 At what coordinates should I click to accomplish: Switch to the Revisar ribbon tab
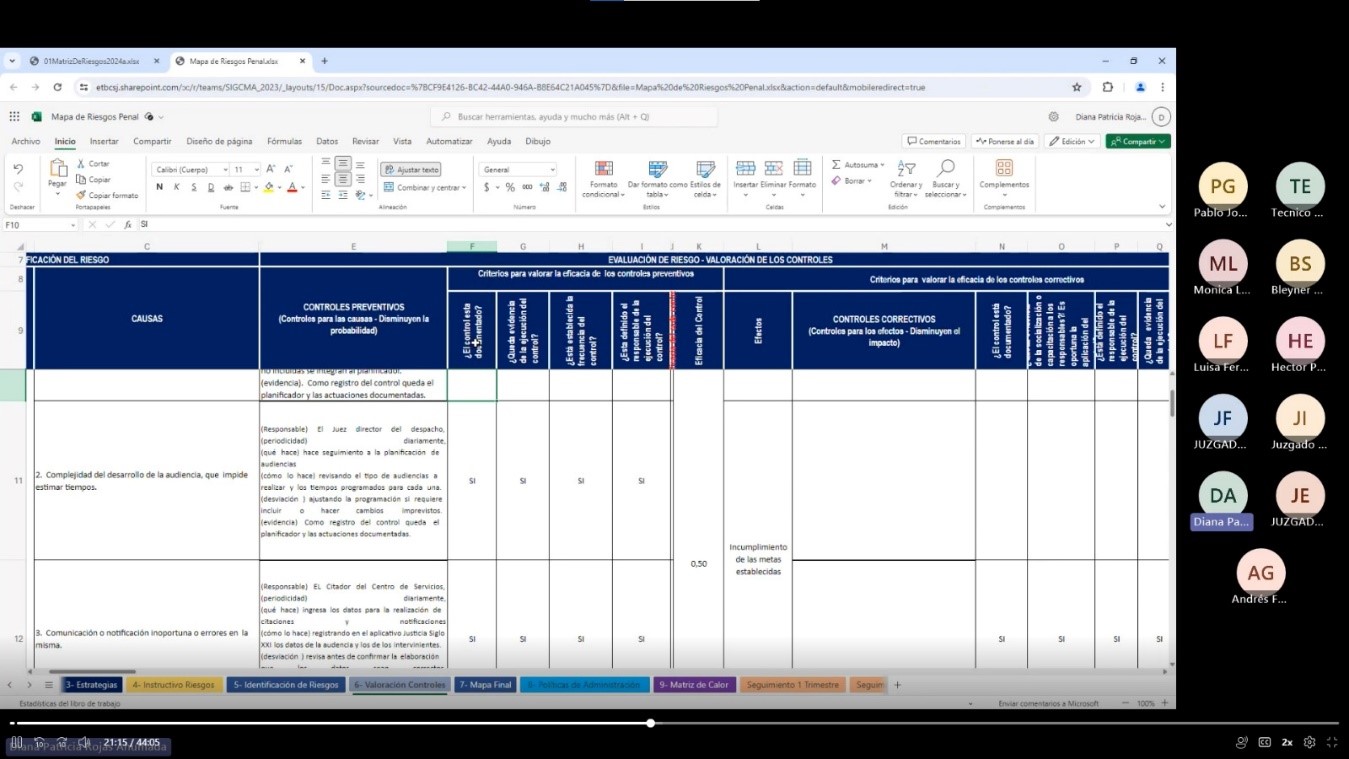(365, 142)
